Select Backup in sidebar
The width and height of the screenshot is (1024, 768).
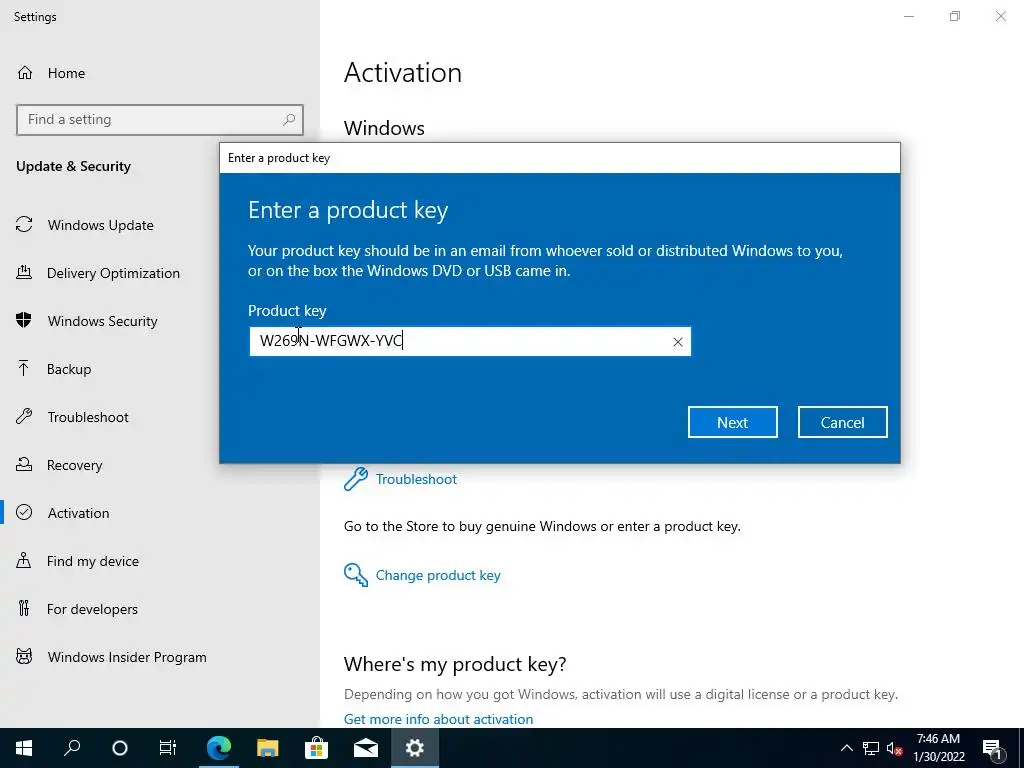point(69,369)
